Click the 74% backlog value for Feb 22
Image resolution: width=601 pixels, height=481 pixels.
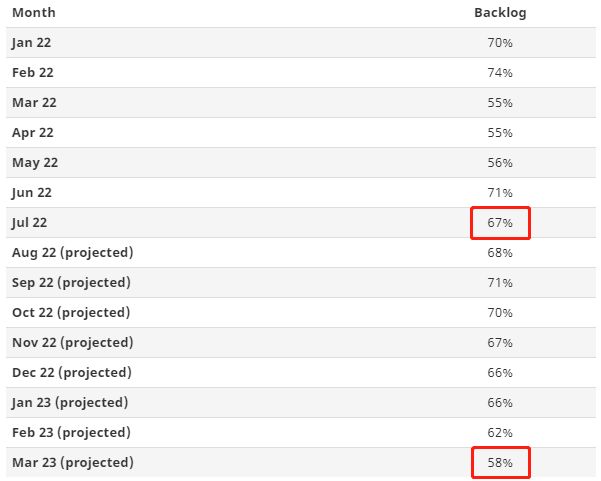point(500,73)
